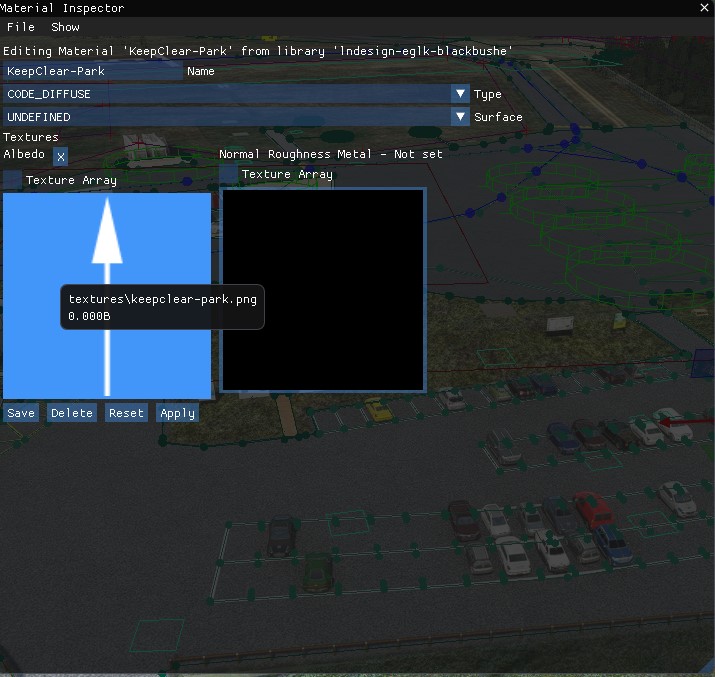Viewport: 715px width, 677px height.
Task: Click the KeepClear-Park name field
Action: pyautogui.click(x=92, y=71)
